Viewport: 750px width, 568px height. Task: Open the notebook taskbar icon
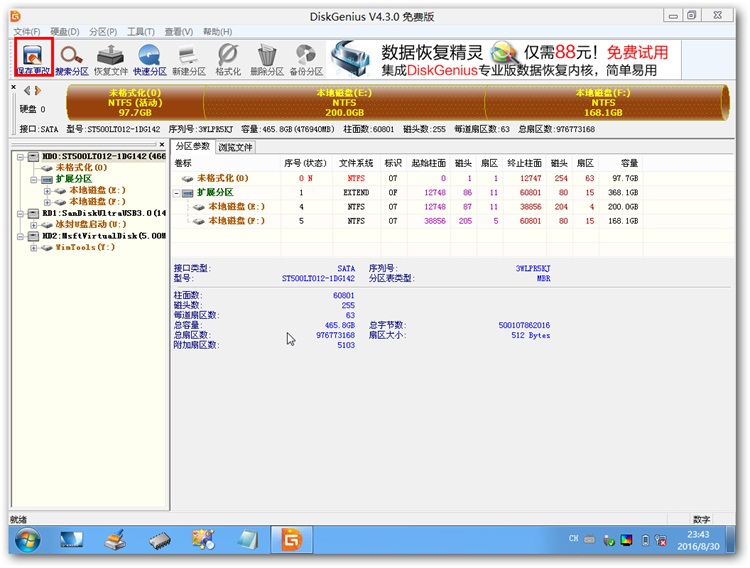pyautogui.click(x=248, y=541)
